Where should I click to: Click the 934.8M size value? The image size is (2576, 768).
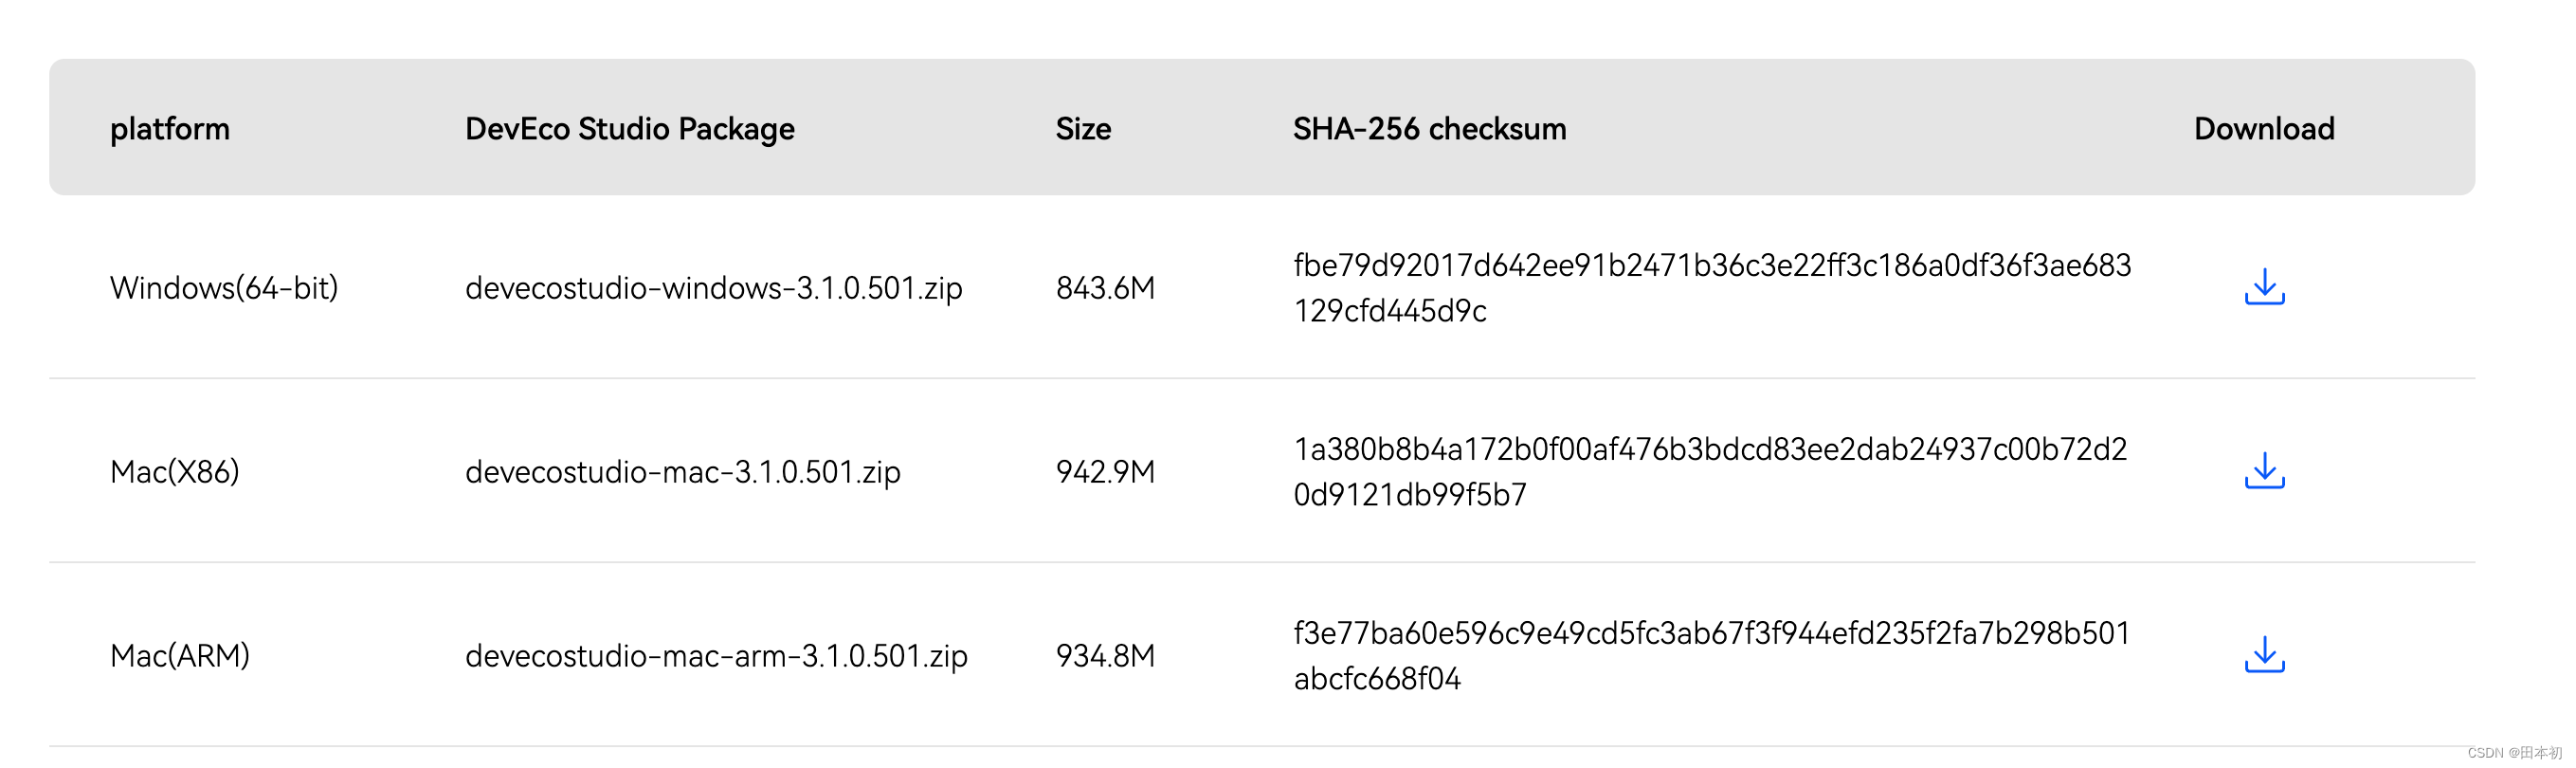pyautogui.click(x=1105, y=656)
